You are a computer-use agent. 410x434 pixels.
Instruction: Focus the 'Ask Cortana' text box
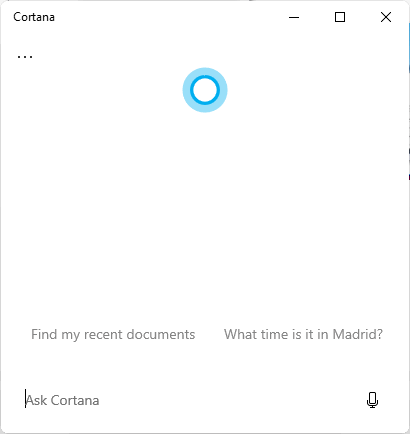point(190,400)
